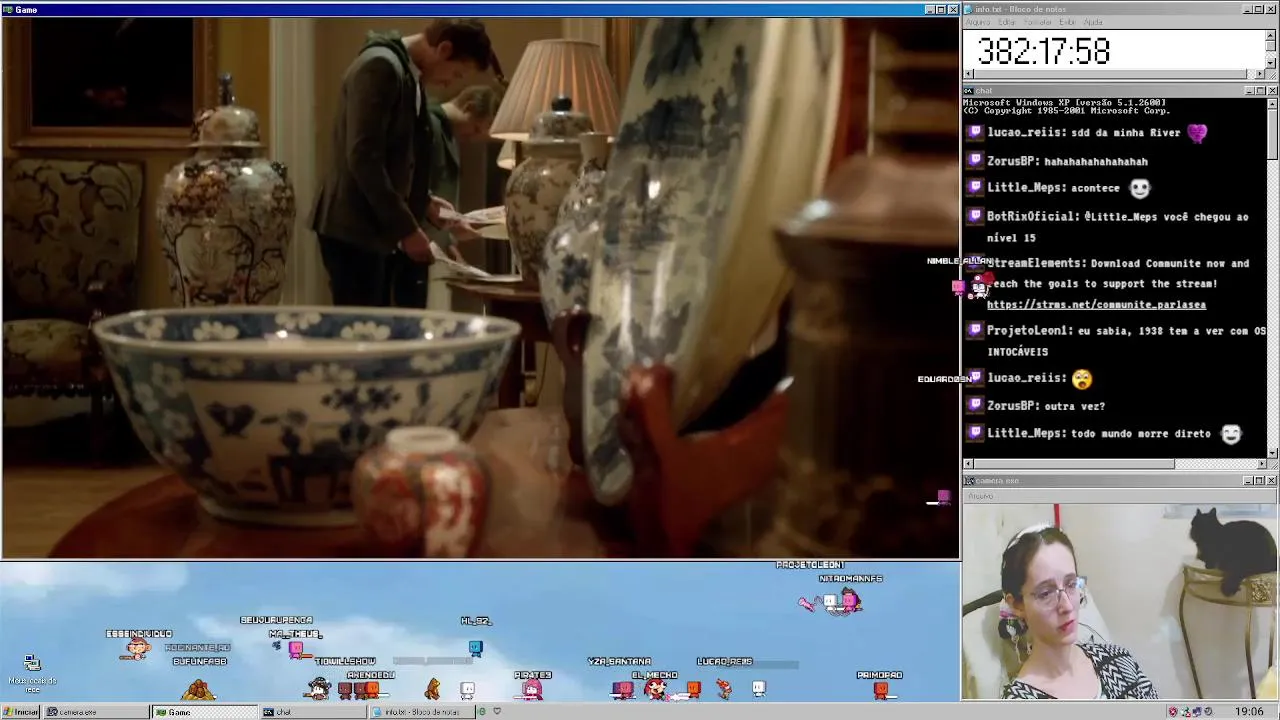Click the TIOWILLSHOW character sprite
Viewport: 1280px width, 720px height.
pyautogui.click(x=319, y=687)
